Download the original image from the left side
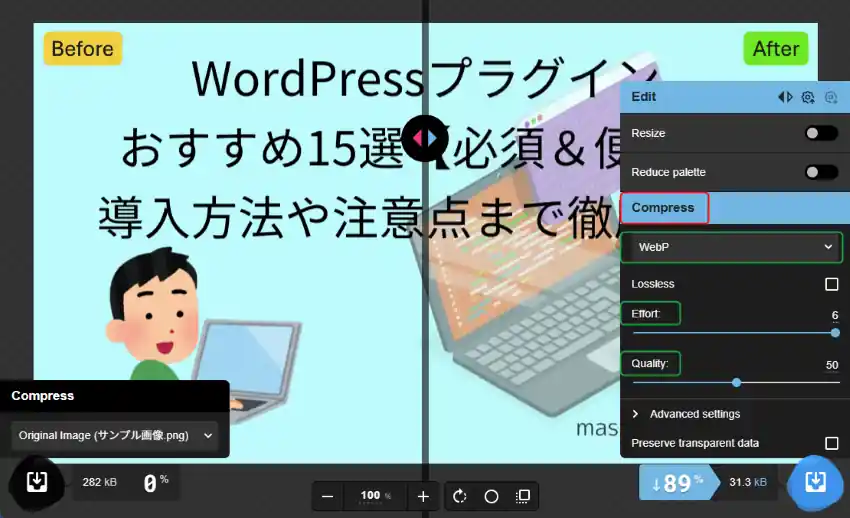 pyautogui.click(x=36, y=482)
